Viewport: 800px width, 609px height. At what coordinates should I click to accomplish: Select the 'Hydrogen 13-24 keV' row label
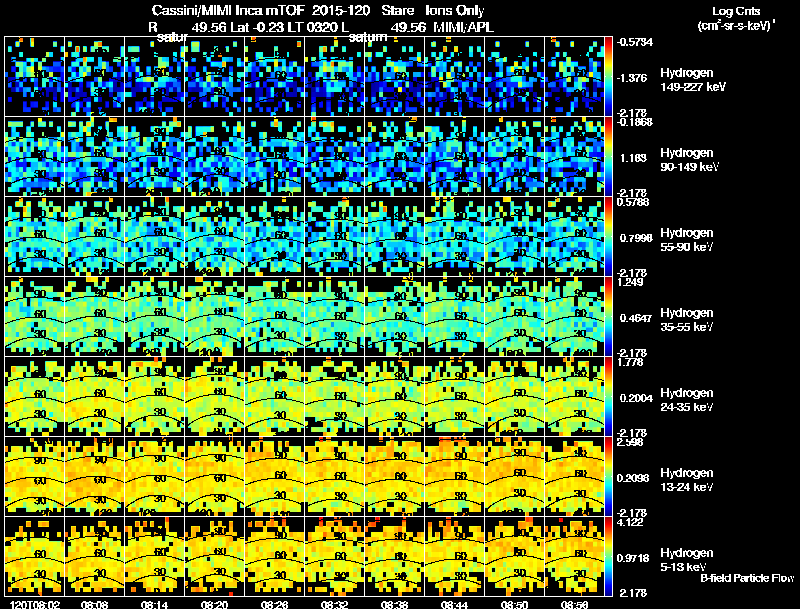pyautogui.click(x=687, y=480)
